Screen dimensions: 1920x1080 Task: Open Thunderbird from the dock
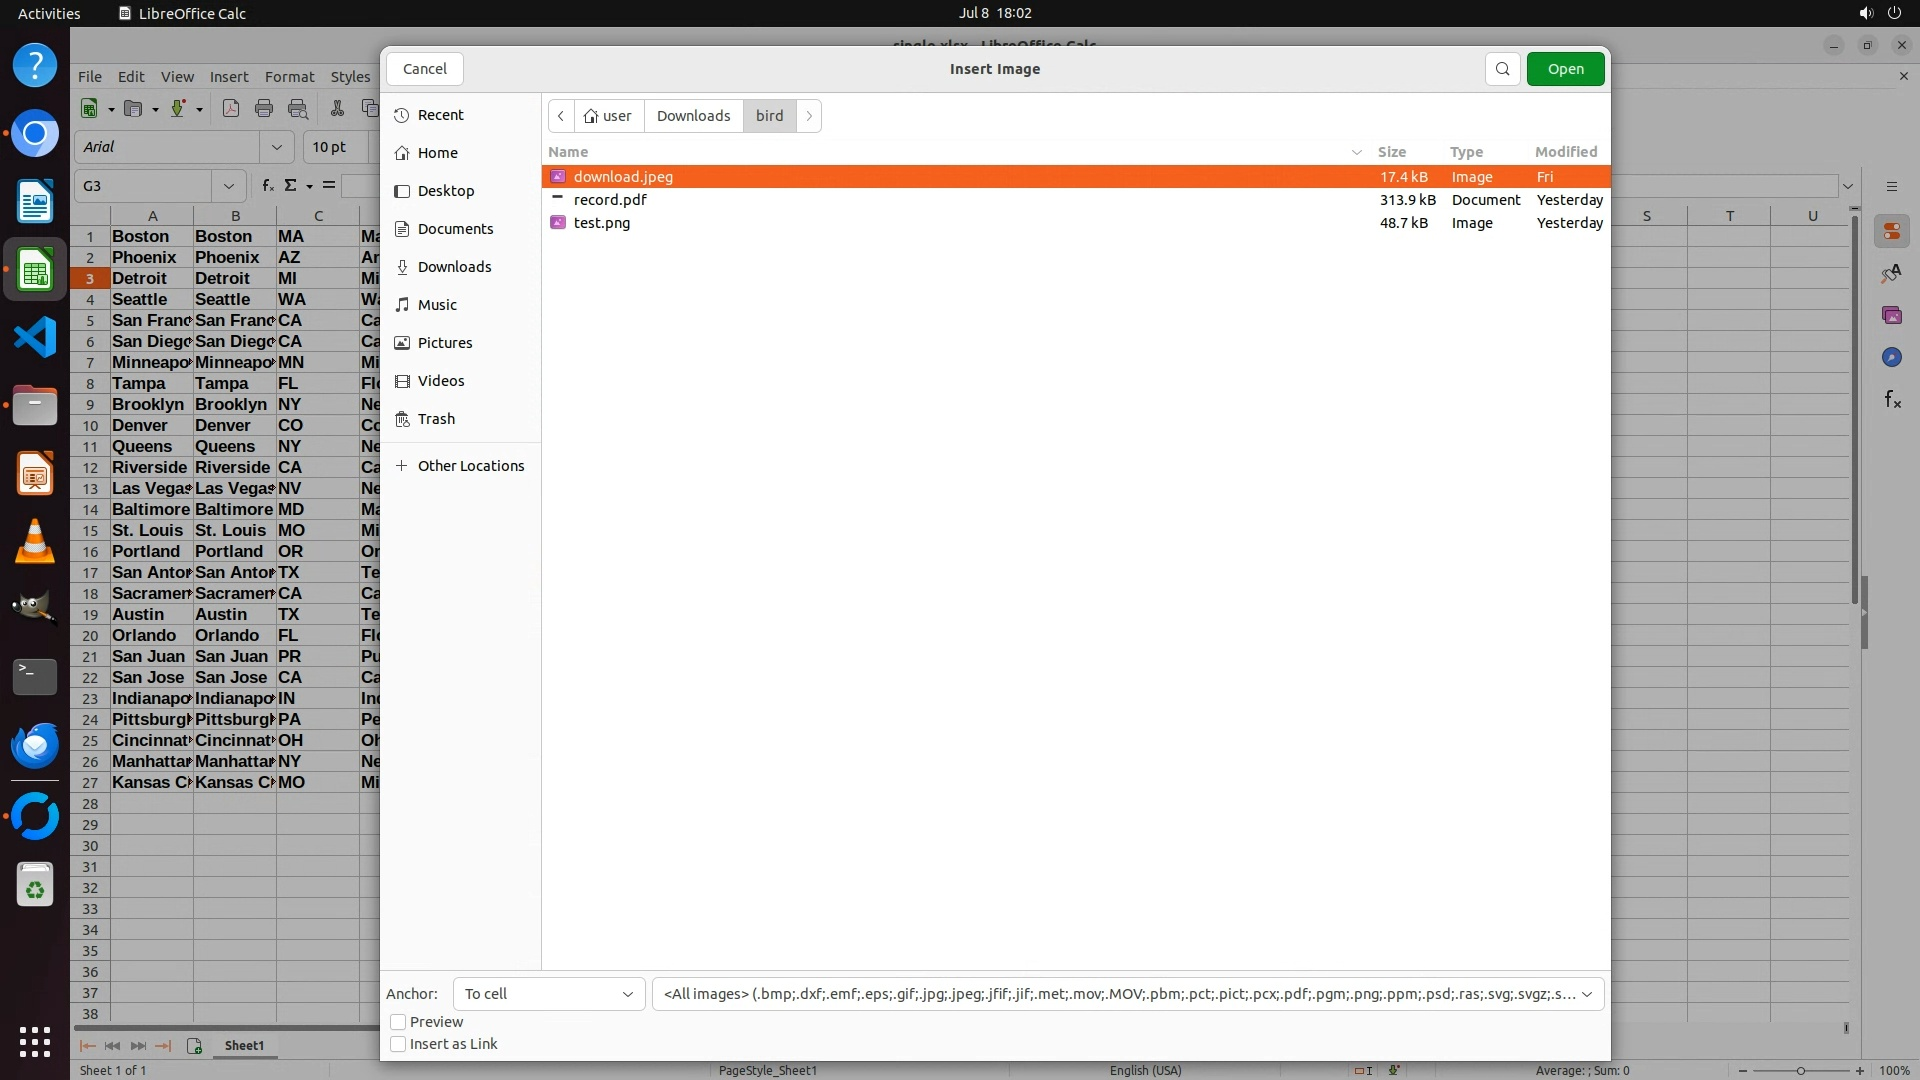[35, 745]
